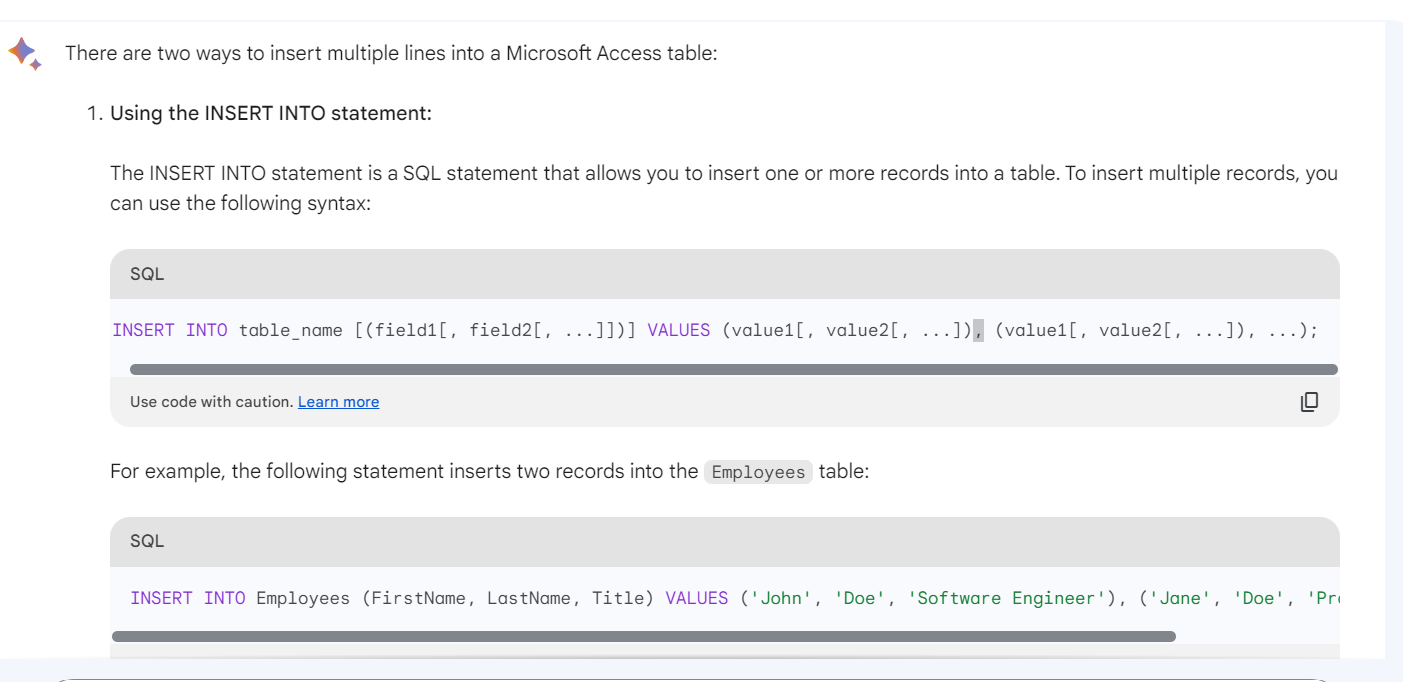Screen dimensions: 1403x682
Task: Click the horizontal scrollbar under the Employees example code
Action: (x=644, y=636)
